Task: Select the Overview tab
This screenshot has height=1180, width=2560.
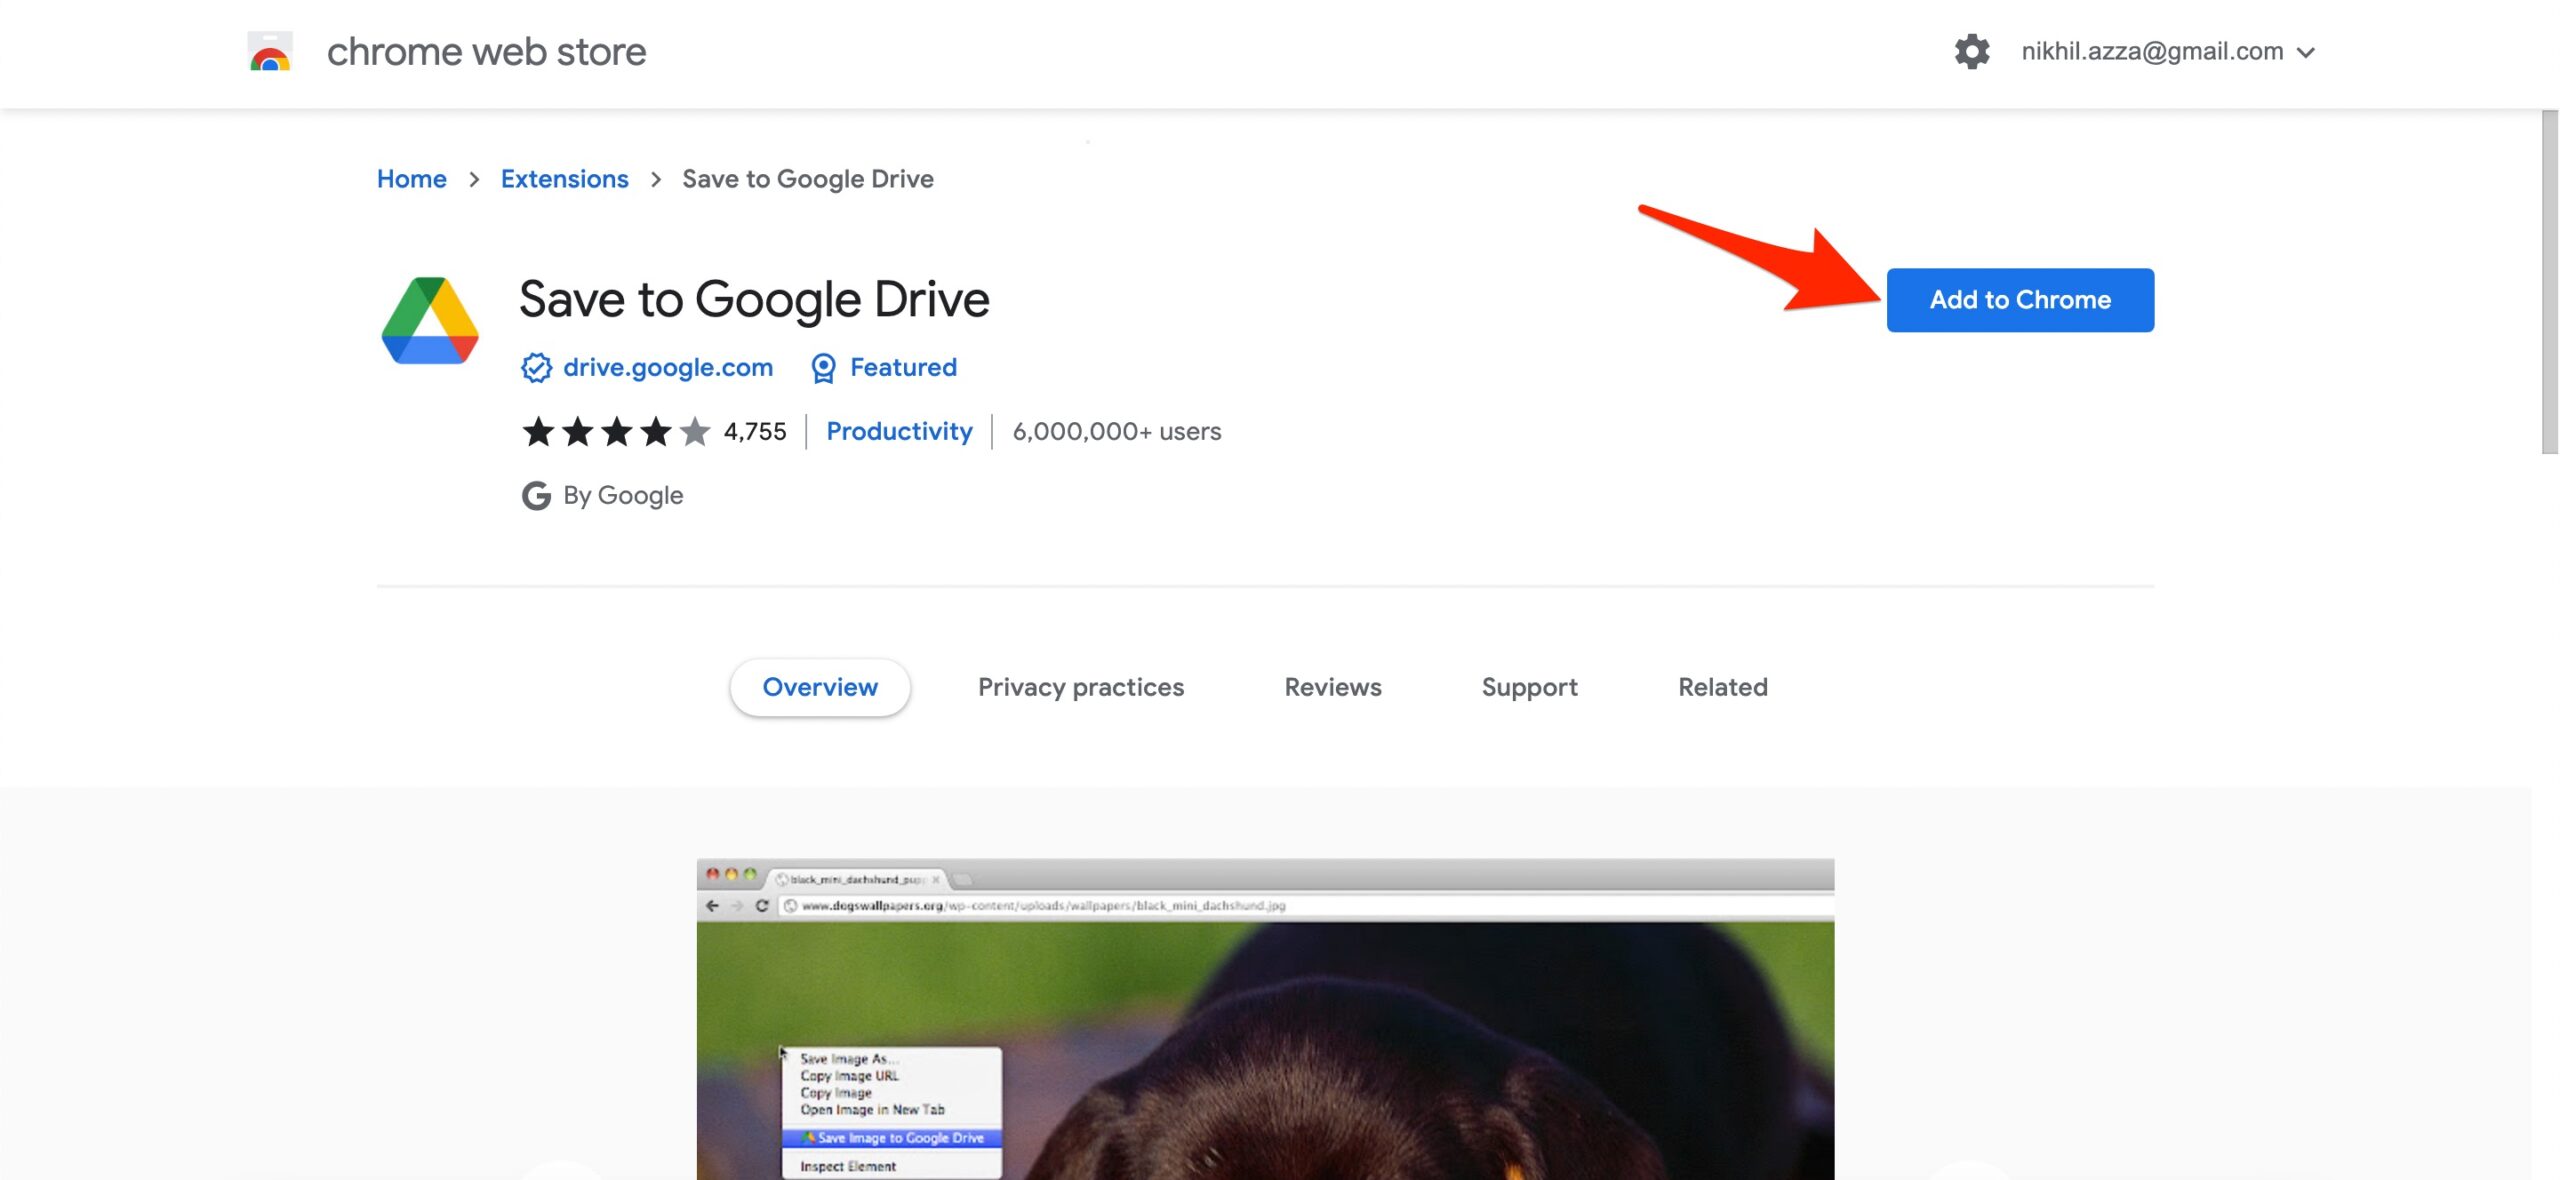Action: coord(820,687)
